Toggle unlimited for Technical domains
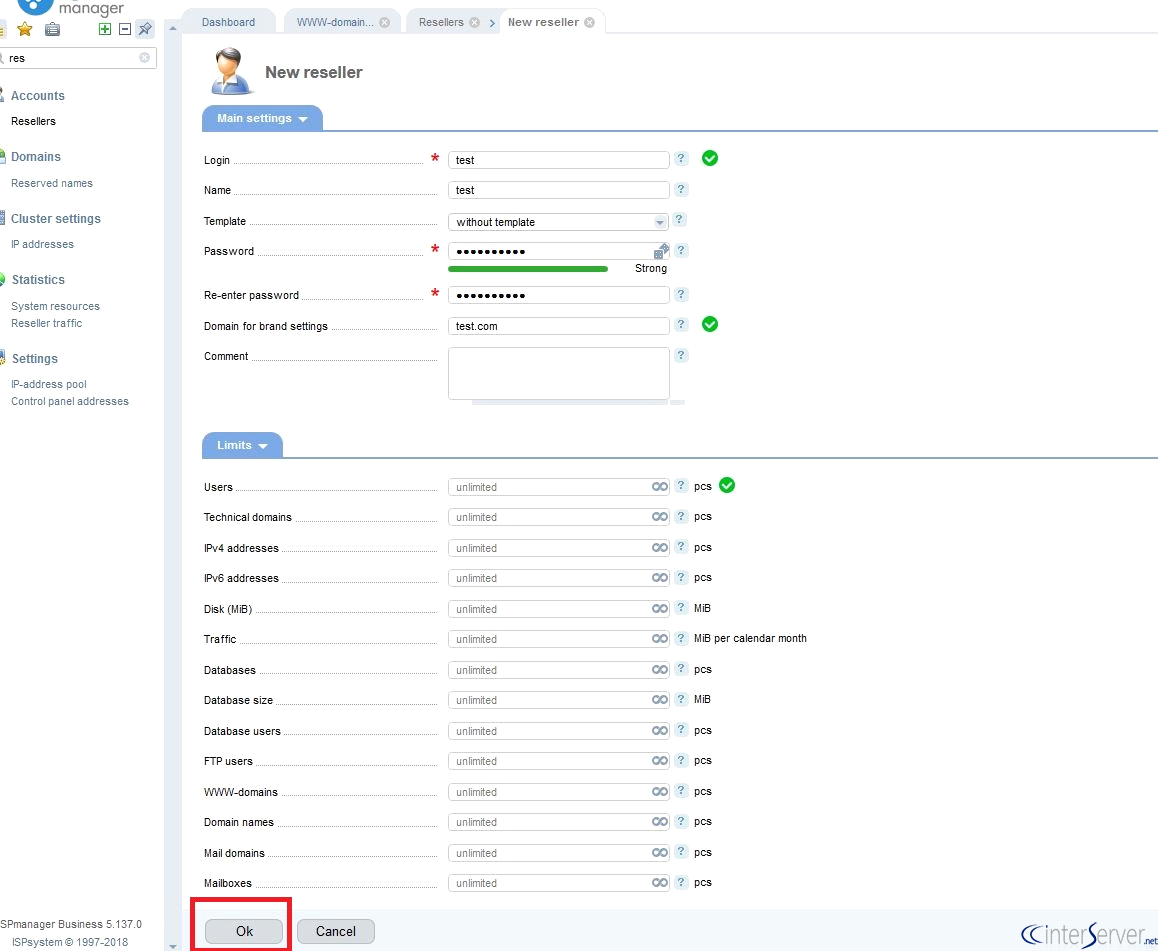1158x951 pixels. coord(659,517)
